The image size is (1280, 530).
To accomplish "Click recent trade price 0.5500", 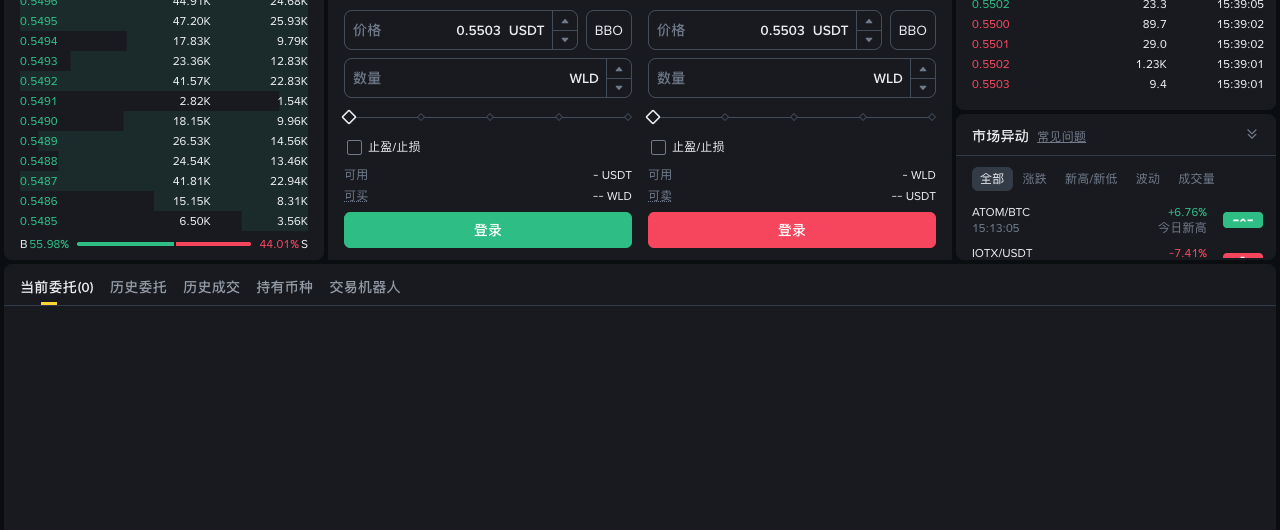I will [x=990, y=24].
